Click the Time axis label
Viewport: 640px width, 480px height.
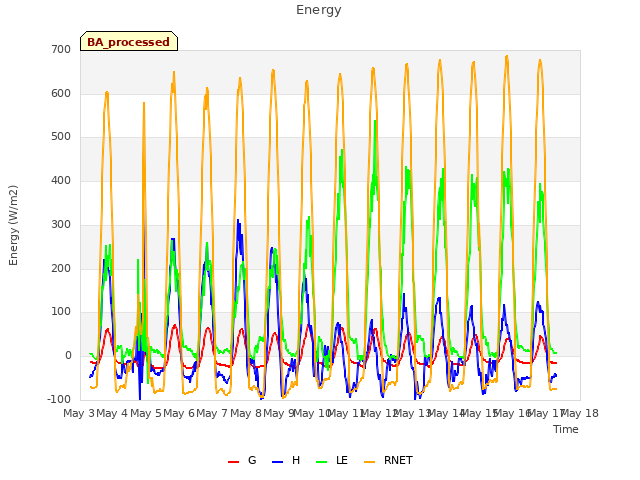coord(566,429)
